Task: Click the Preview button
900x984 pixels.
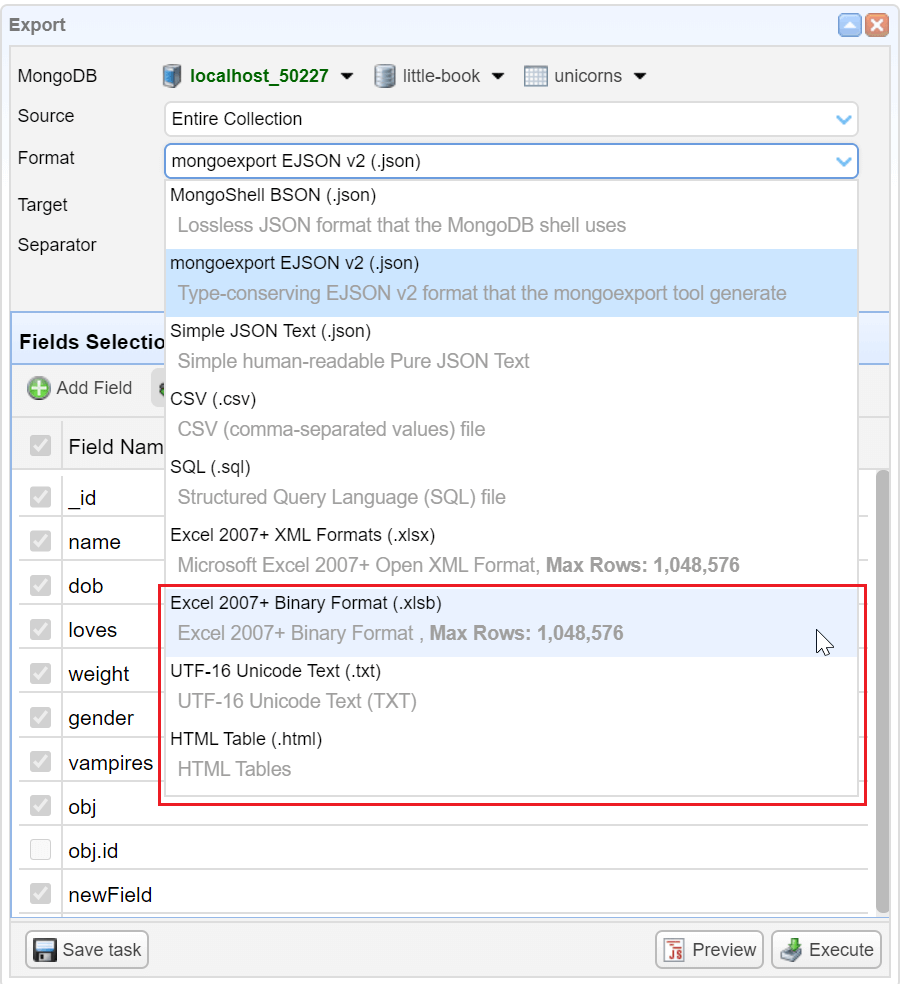Action: tap(709, 949)
